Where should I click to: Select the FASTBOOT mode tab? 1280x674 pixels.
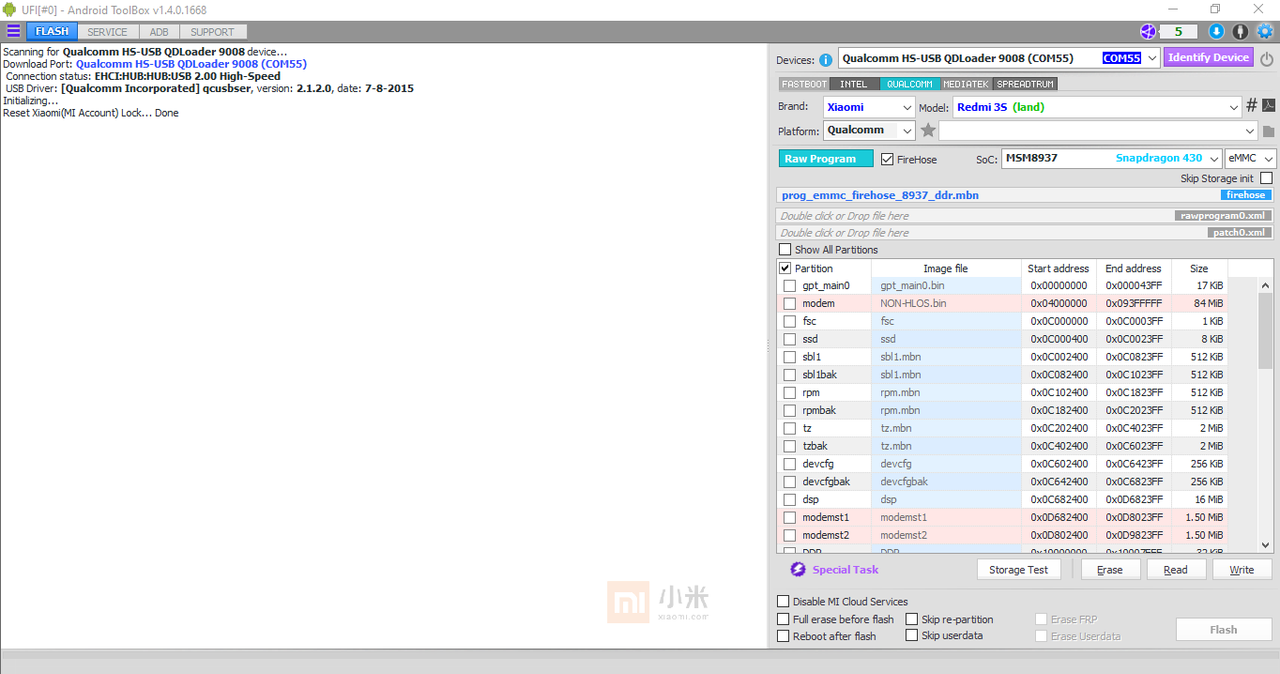804,84
